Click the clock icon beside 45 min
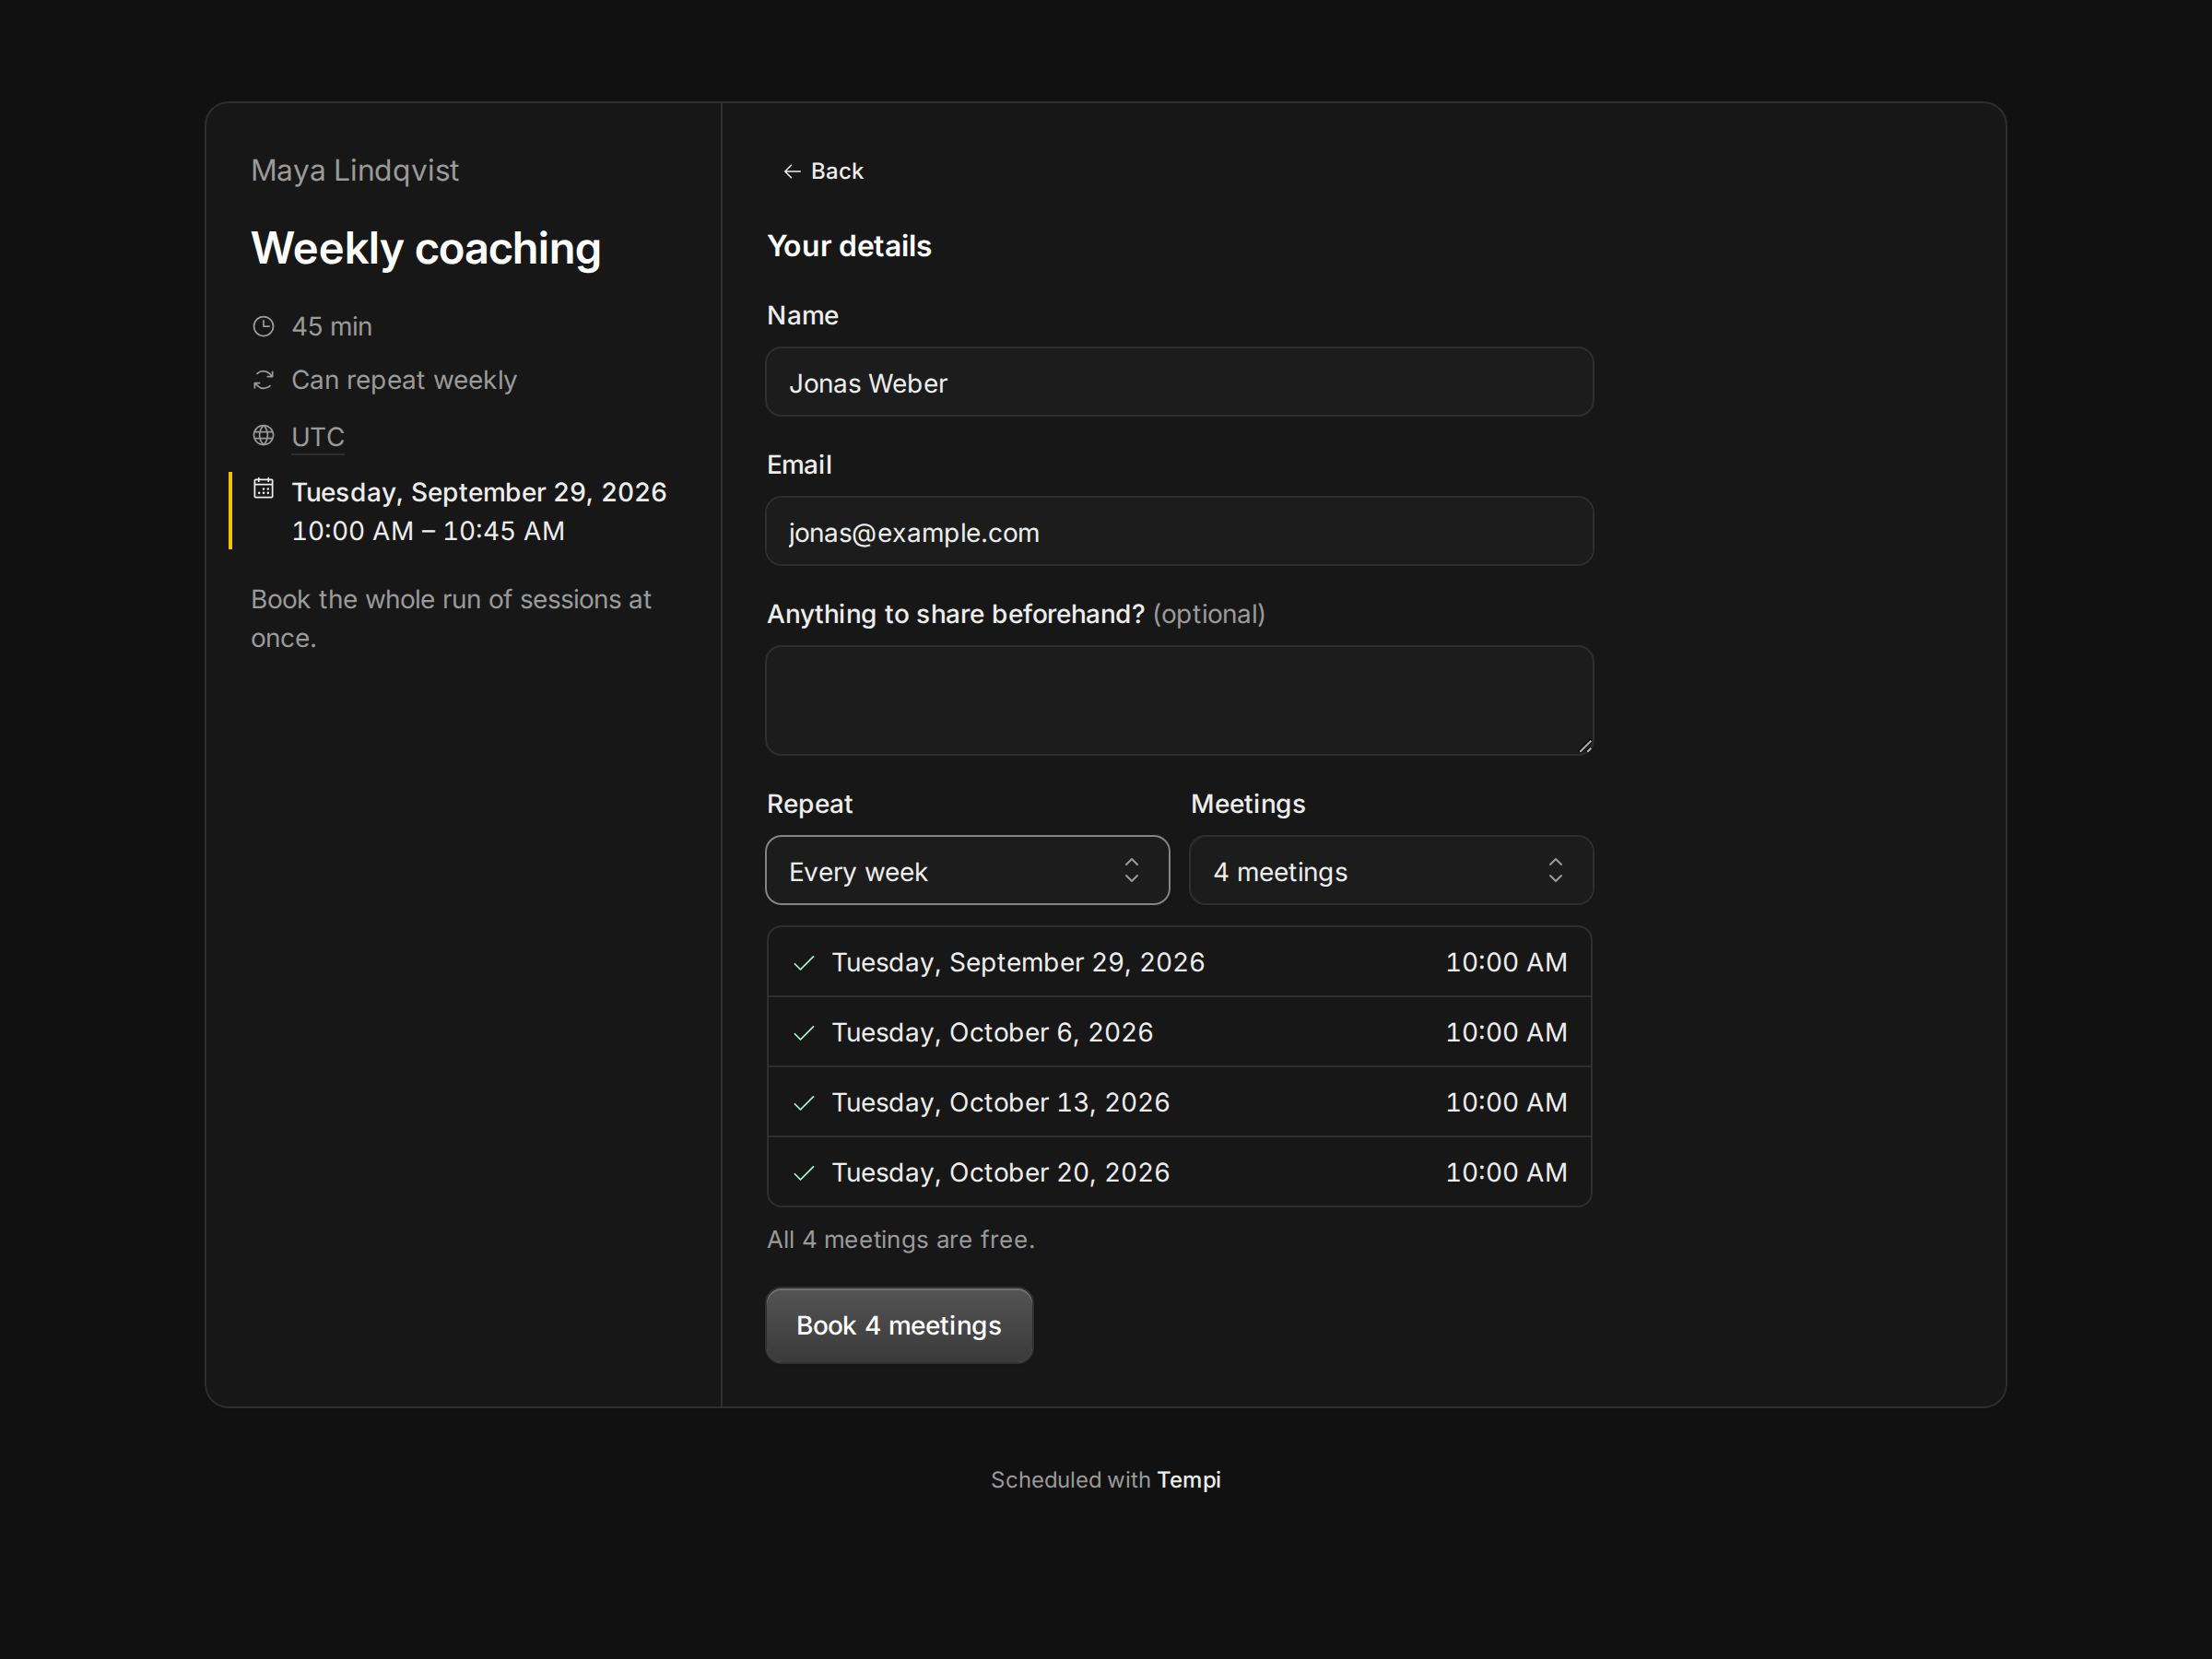2212x1659 pixels. click(263, 326)
